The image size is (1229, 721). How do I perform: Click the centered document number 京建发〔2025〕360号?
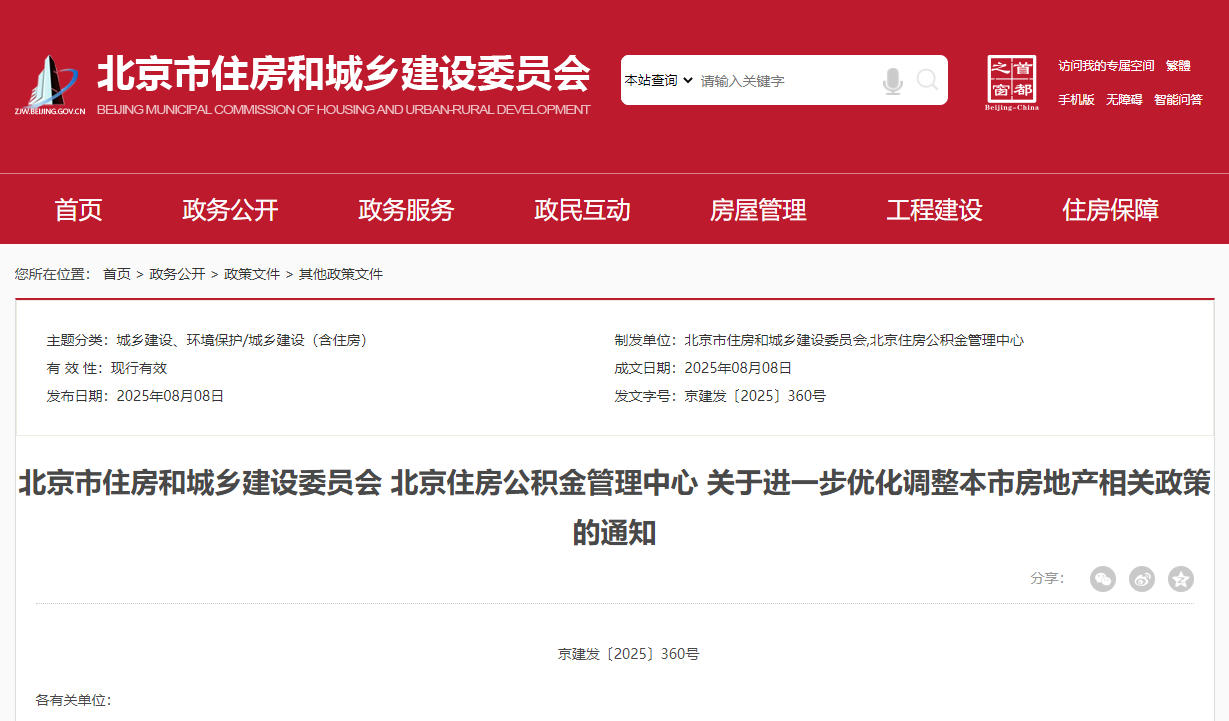tap(629, 654)
